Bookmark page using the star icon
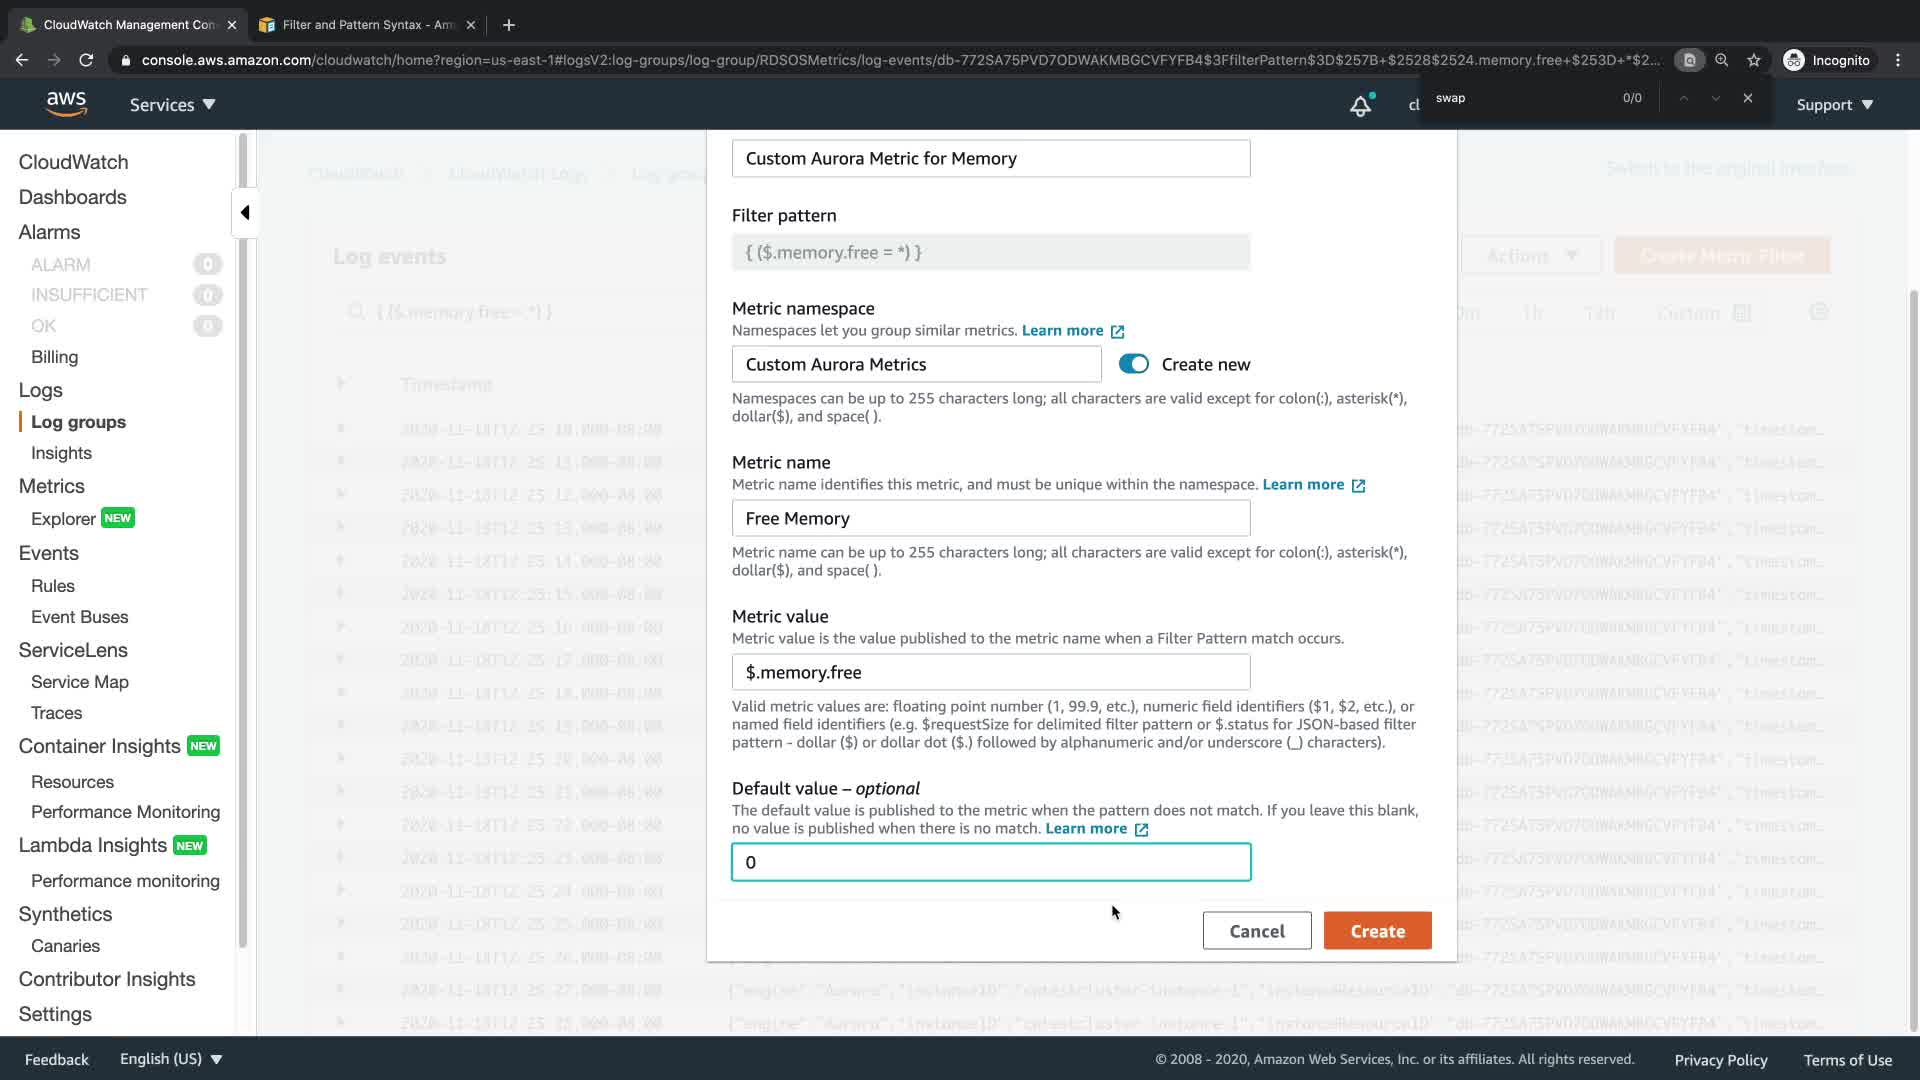The height and width of the screenshot is (1080, 1920). (1753, 60)
